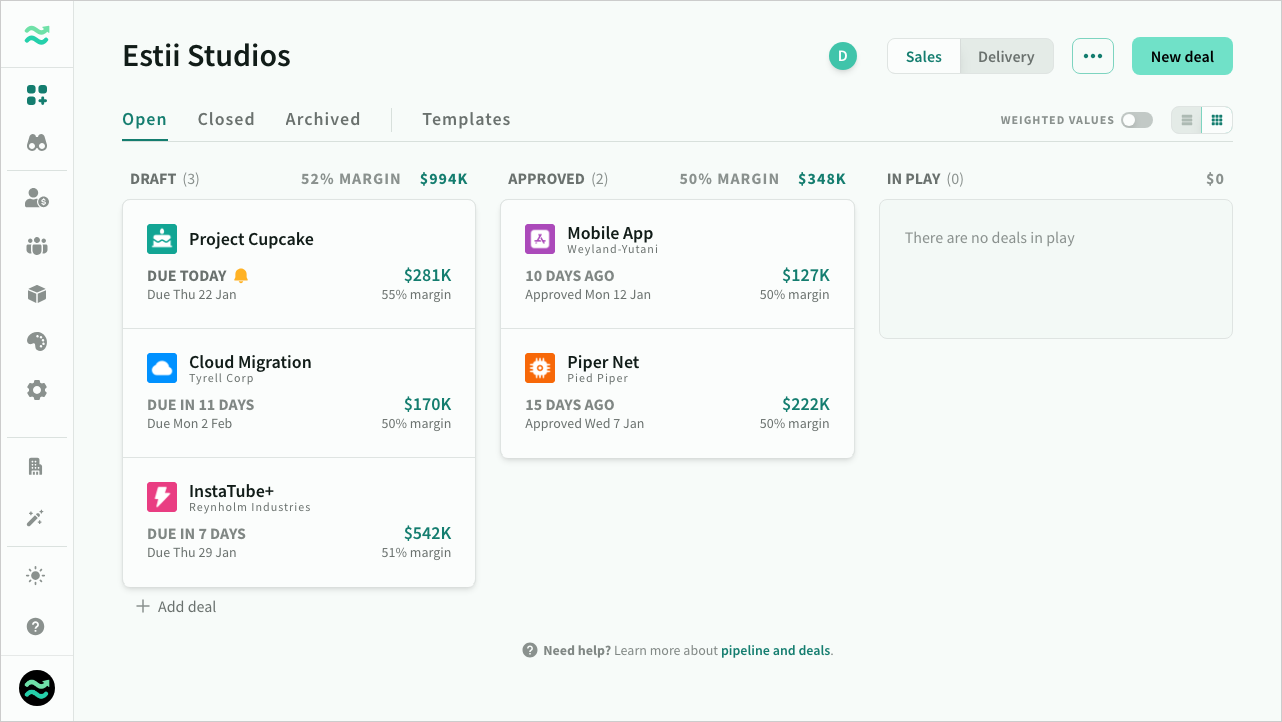Toggle the Weighted Values switch
This screenshot has height=722, width=1282.
pyautogui.click(x=1136, y=120)
